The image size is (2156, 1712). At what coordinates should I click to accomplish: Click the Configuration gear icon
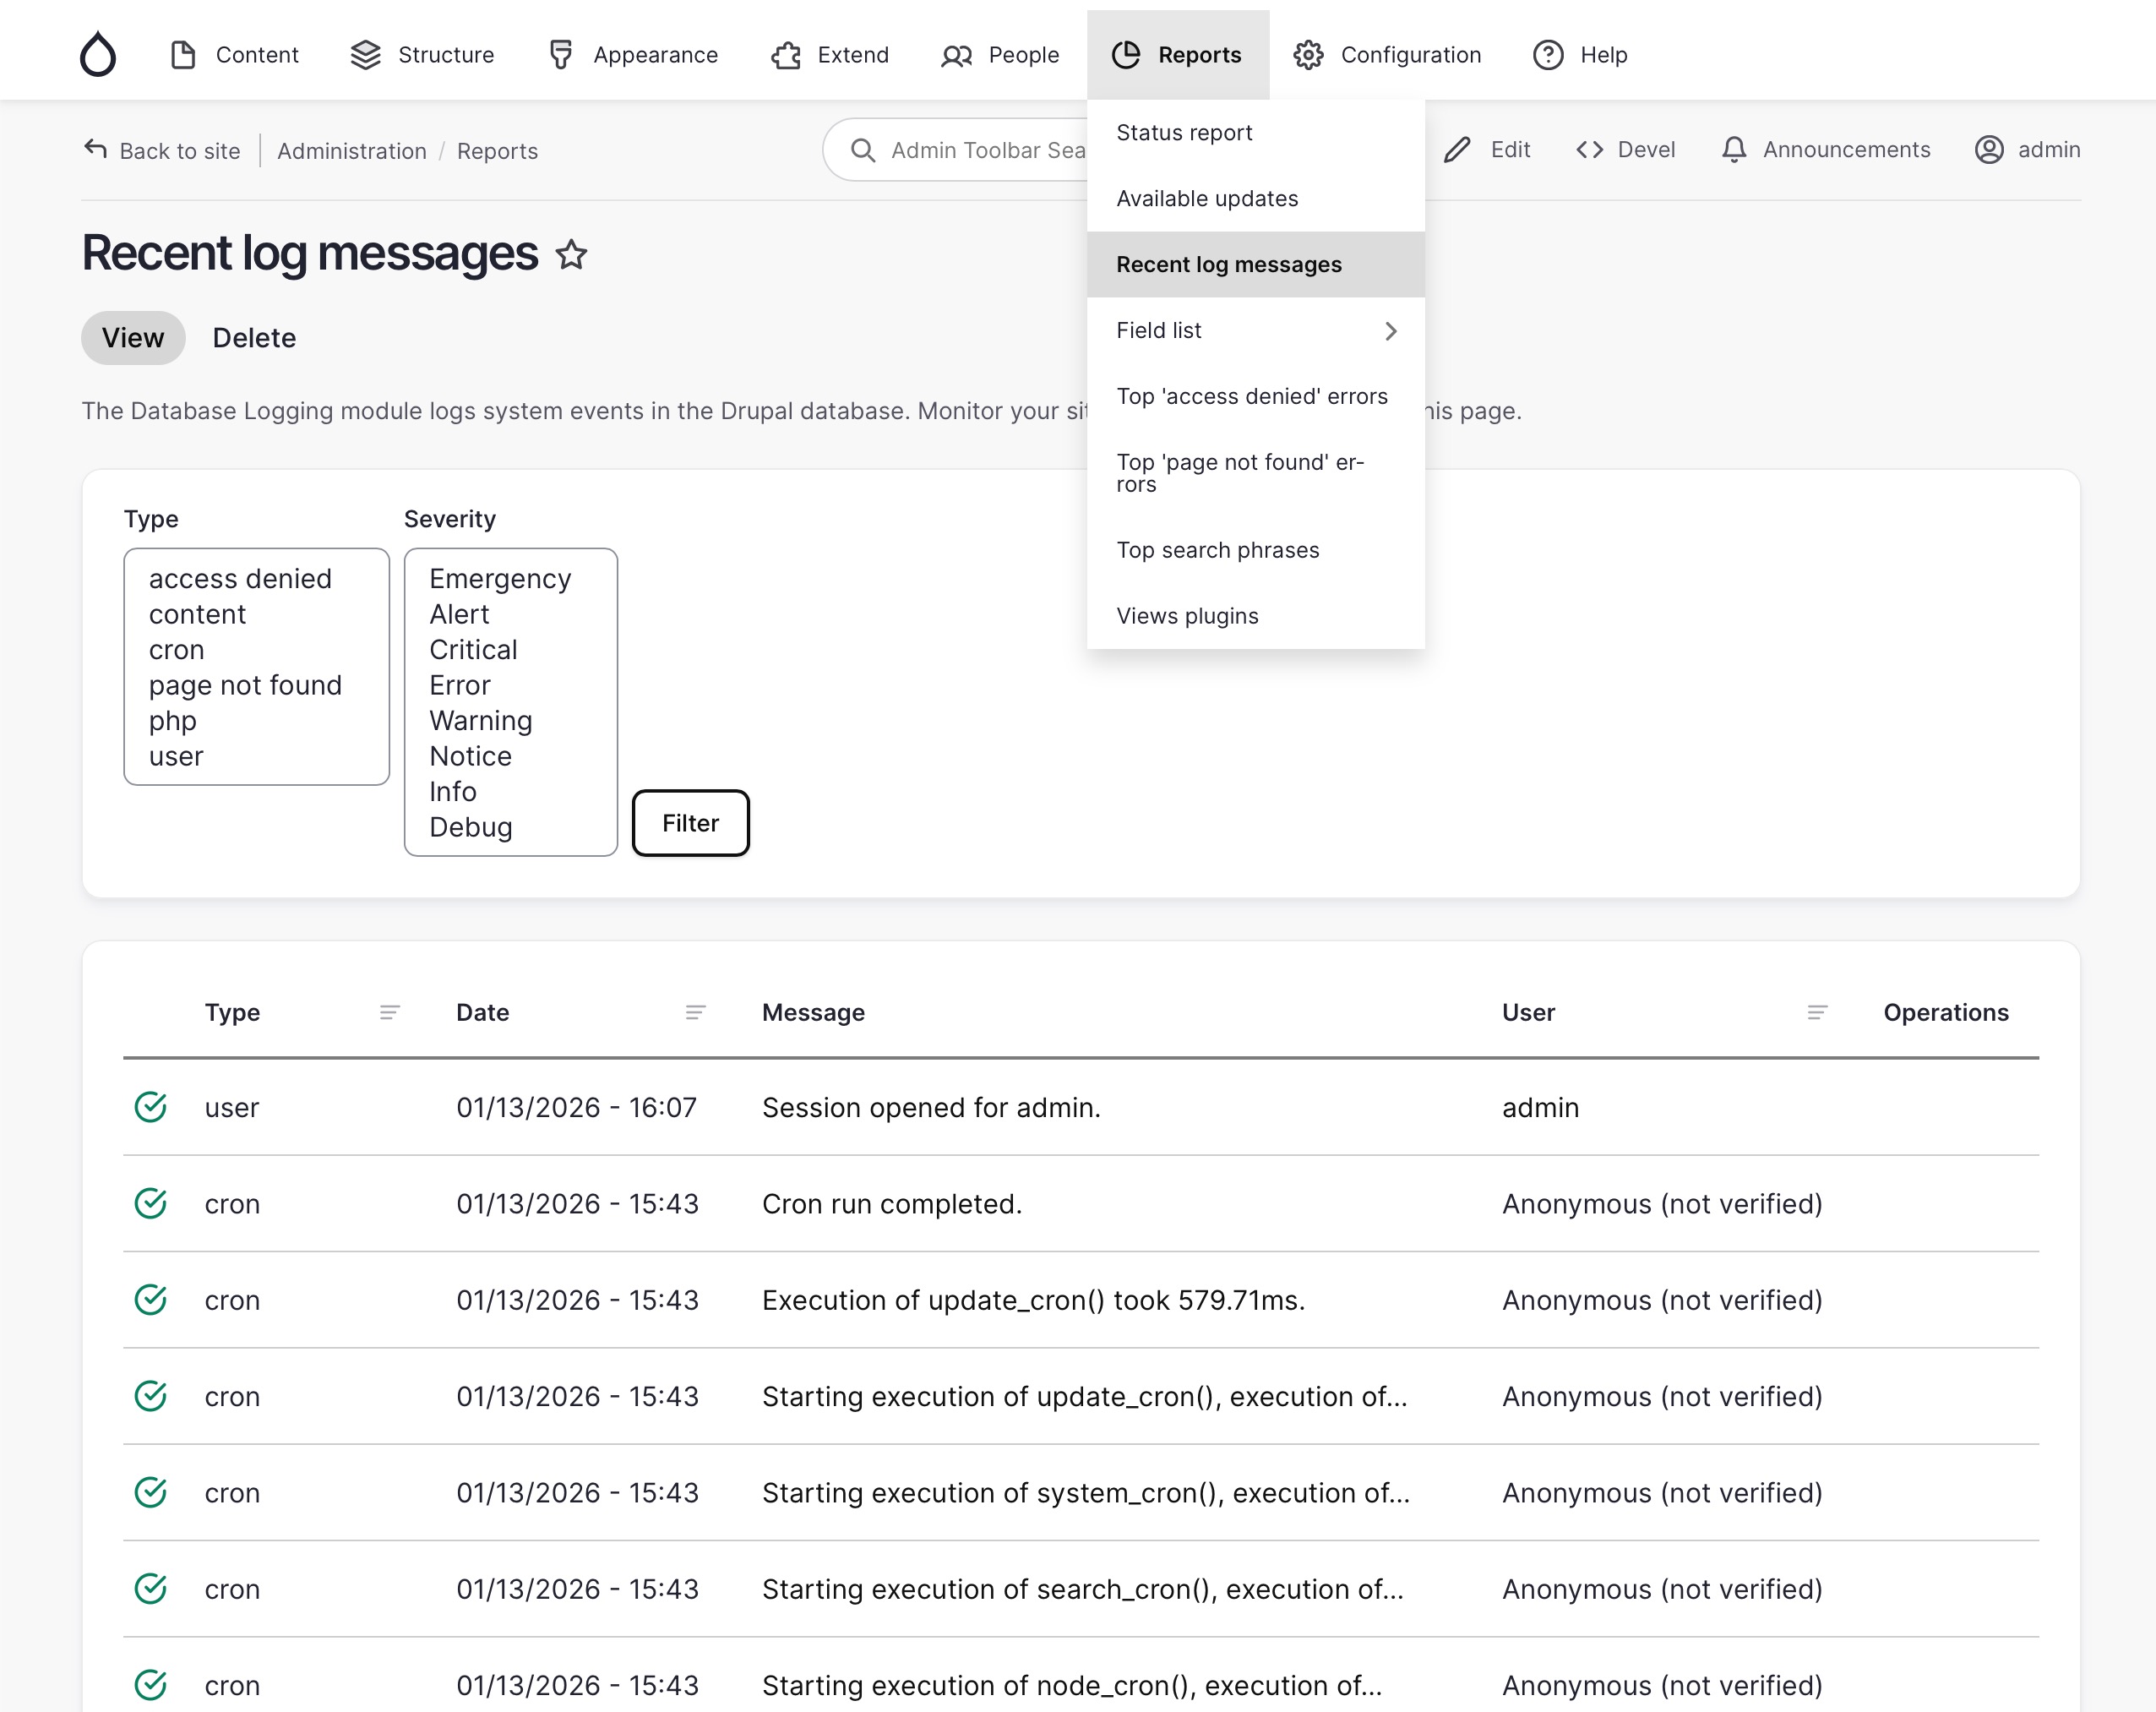point(1308,55)
